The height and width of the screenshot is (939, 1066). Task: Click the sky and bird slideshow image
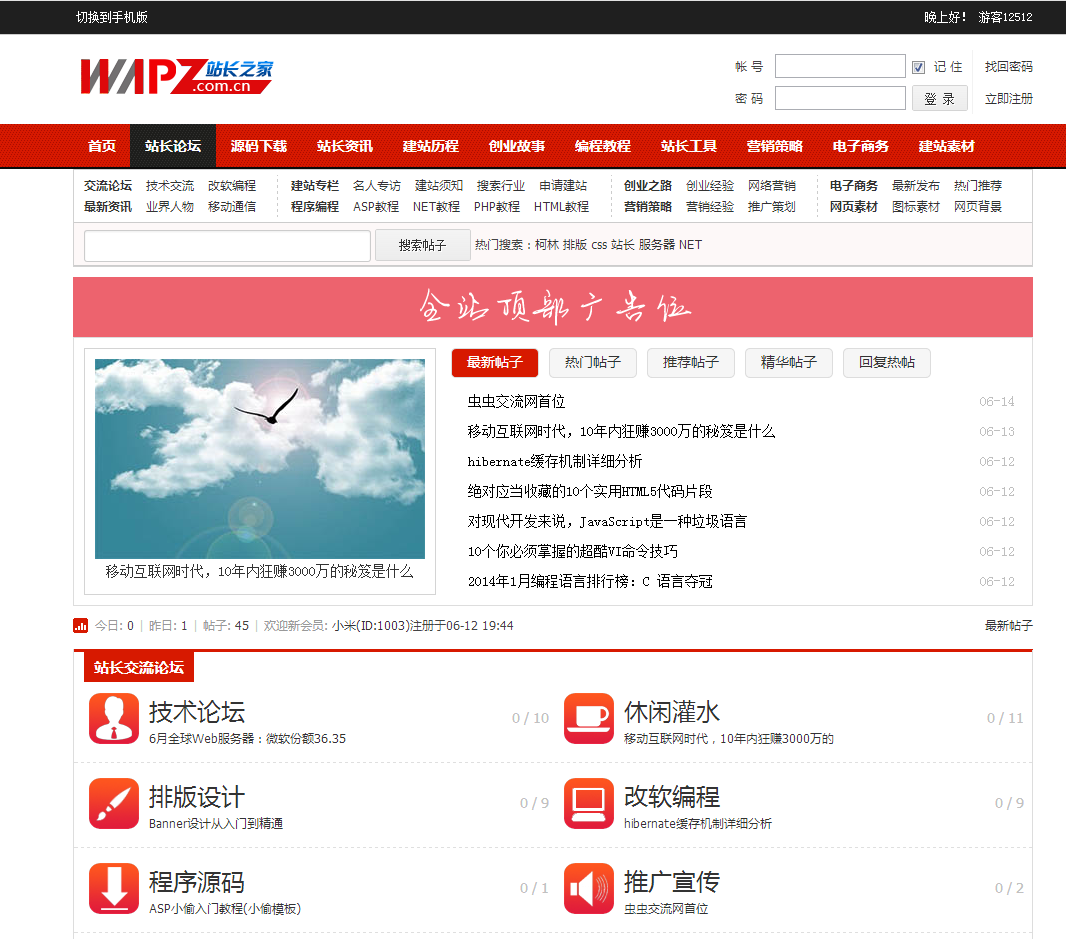pyautogui.click(x=260, y=458)
